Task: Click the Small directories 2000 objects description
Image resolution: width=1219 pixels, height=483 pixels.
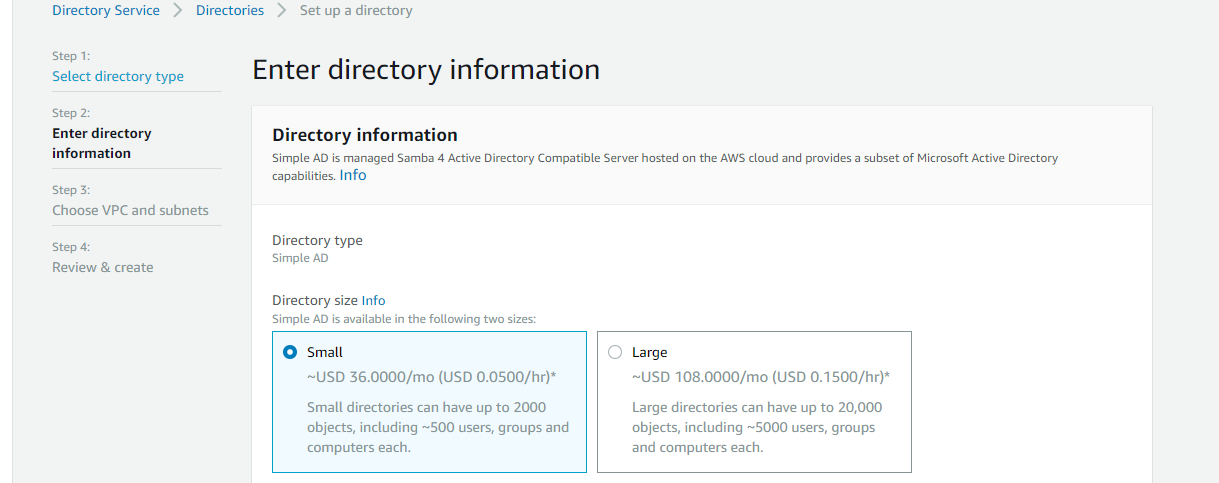Action: tap(437, 427)
